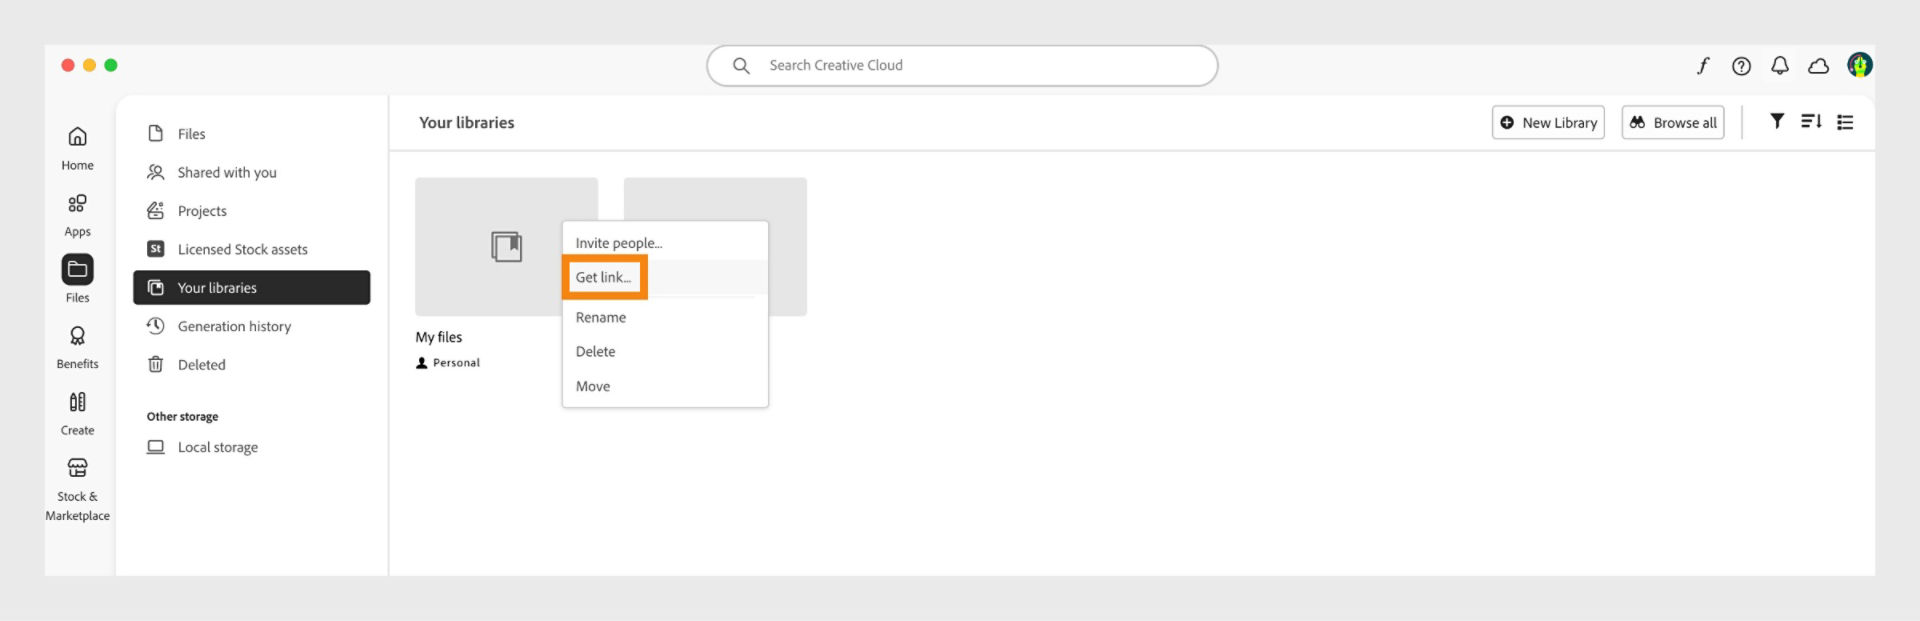Click the My files library name
The width and height of the screenshot is (1920, 621).
(x=439, y=337)
